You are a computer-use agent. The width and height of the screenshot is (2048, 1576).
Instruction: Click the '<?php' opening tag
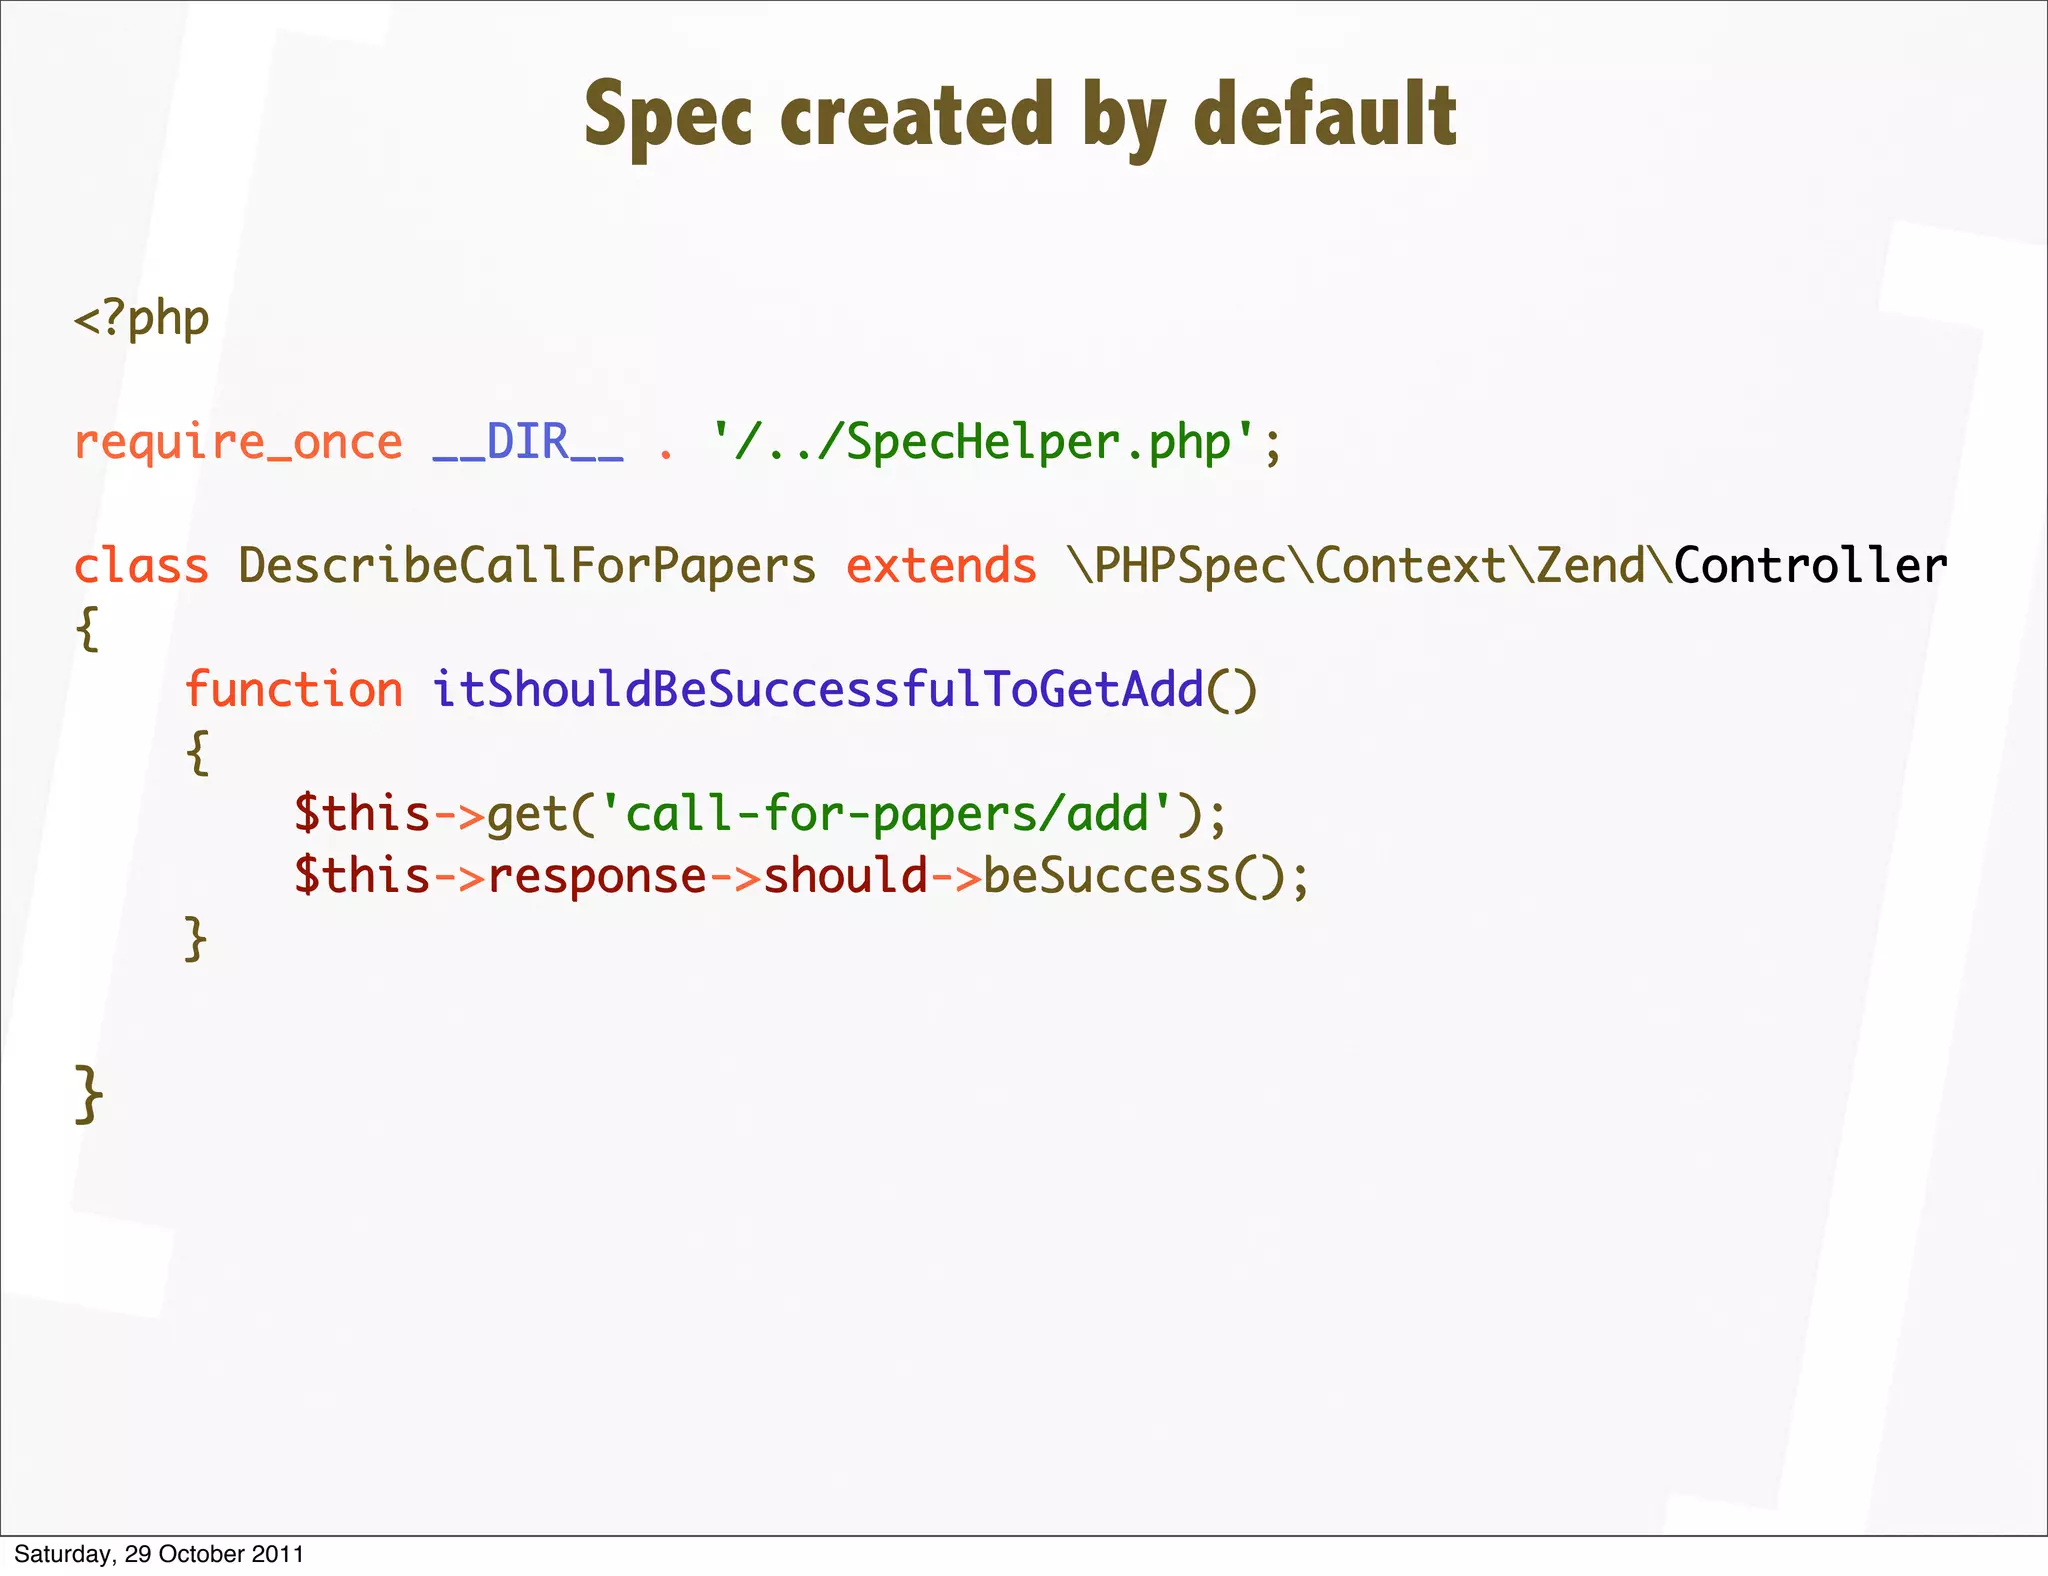click(x=142, y=320)
